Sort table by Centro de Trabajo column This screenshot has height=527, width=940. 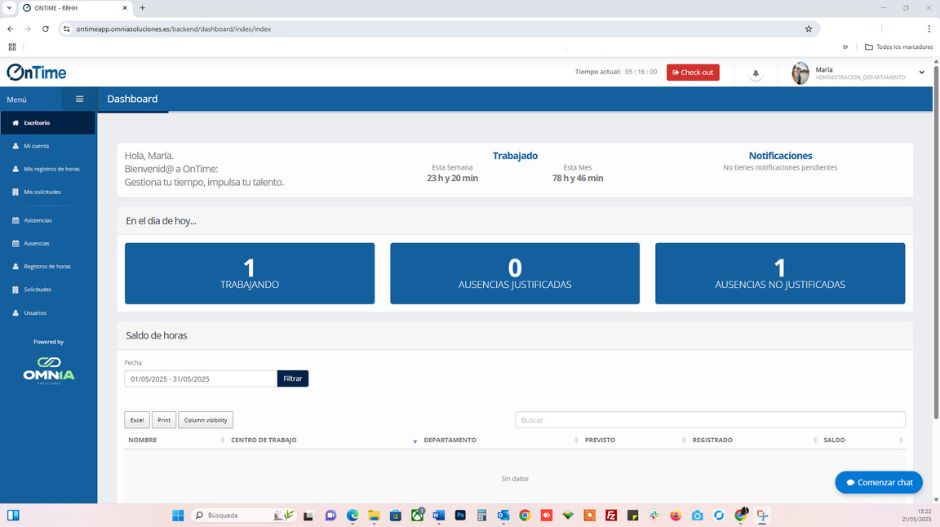320,440
